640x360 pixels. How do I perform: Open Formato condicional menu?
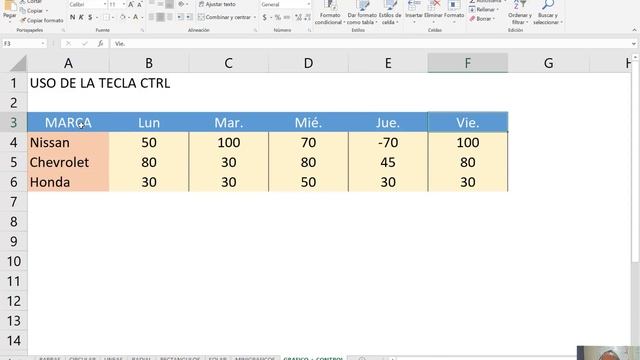(330, 13)
